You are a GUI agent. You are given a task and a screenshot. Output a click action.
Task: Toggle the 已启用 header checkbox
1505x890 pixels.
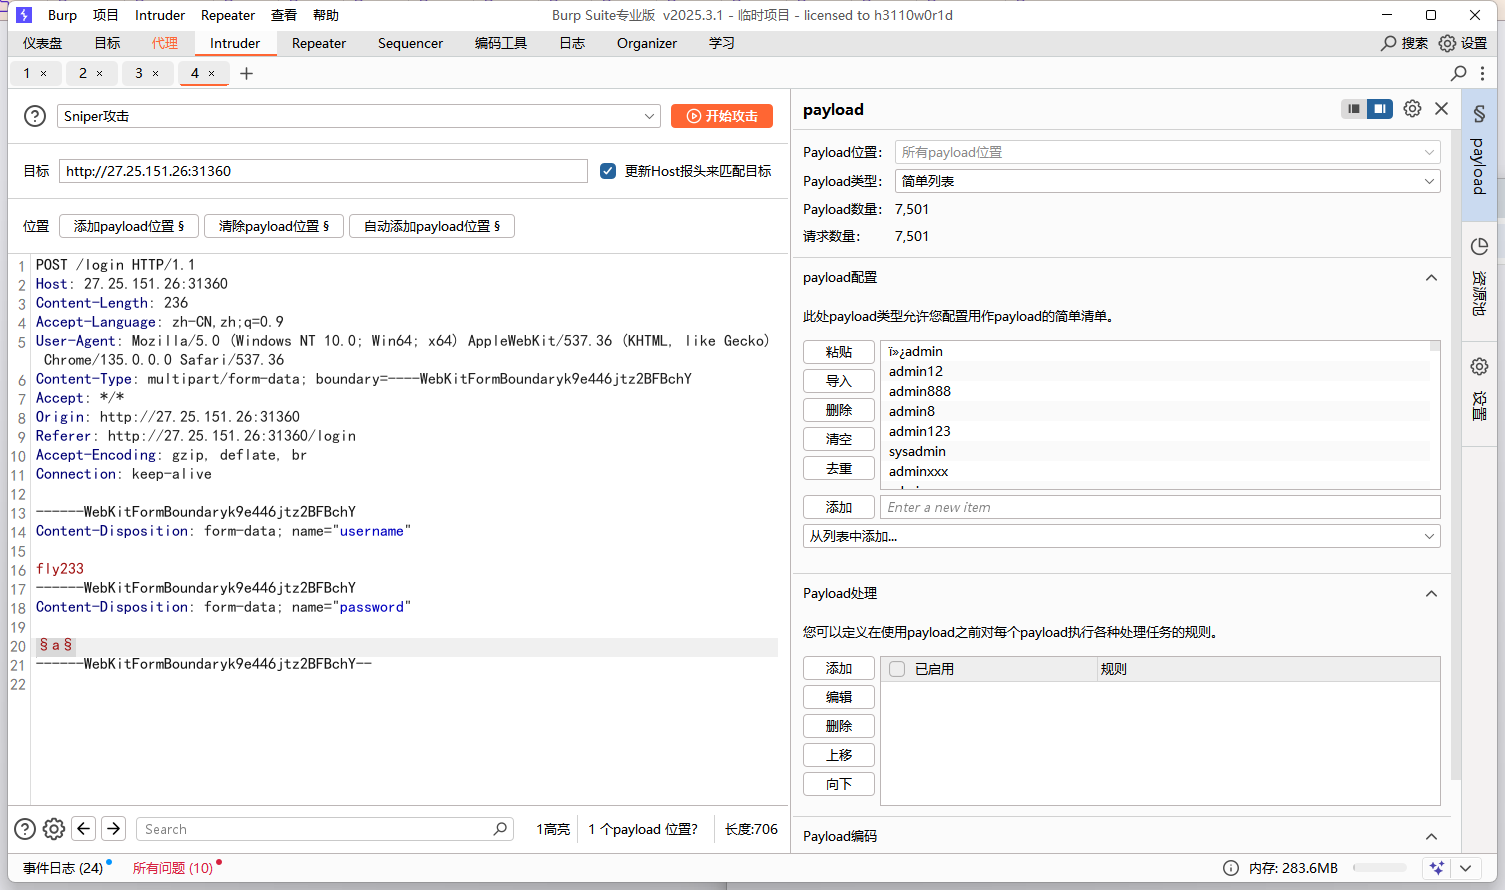(x=897, y=669)
